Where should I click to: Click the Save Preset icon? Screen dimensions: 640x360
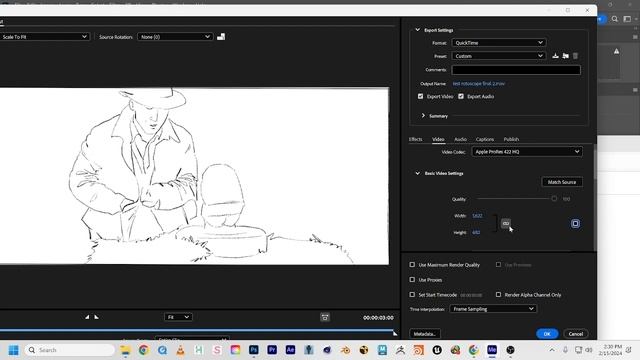pyautogui.click(x=555, y=56)
